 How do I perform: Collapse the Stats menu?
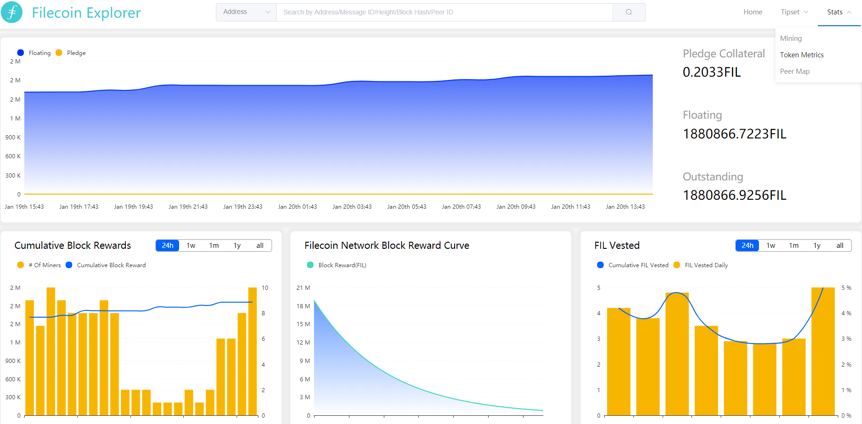tap(838, 12)
